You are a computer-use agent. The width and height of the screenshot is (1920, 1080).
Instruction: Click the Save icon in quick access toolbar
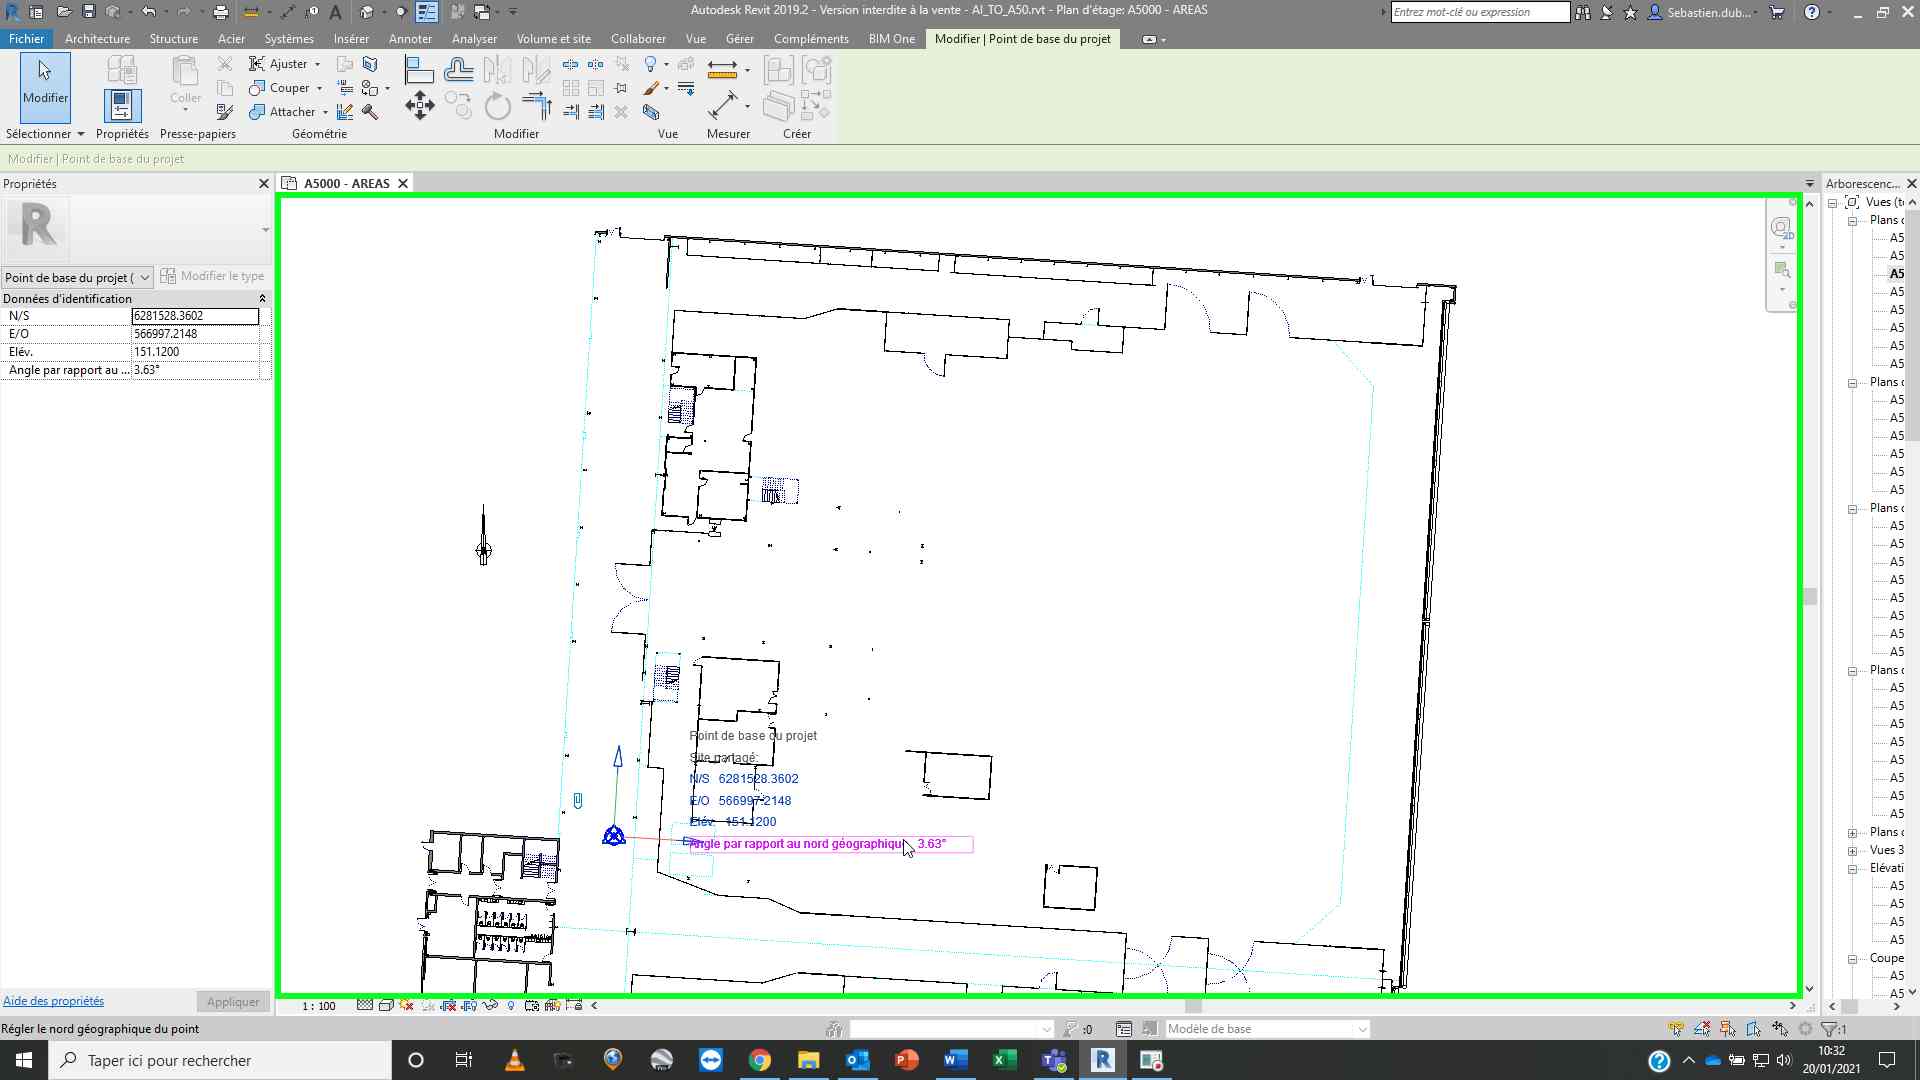[x=88, y=12]
